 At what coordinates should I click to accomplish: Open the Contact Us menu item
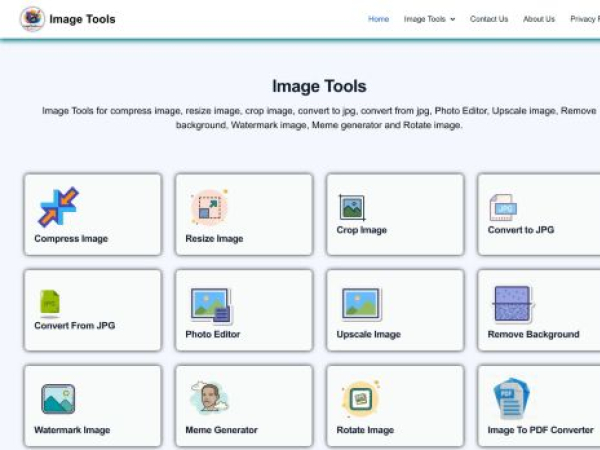[489, 19]
